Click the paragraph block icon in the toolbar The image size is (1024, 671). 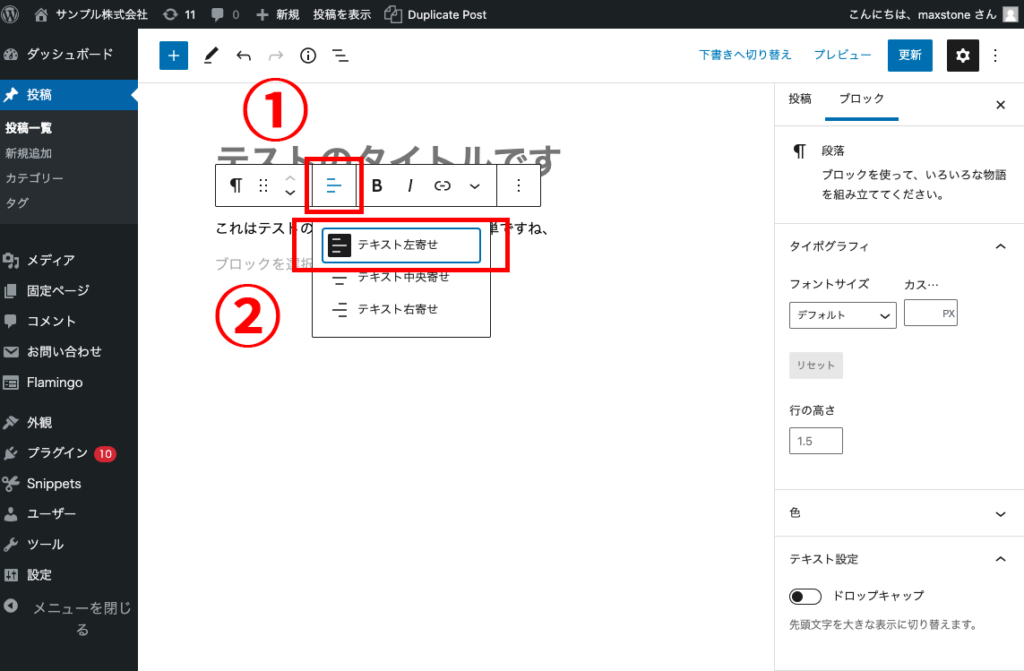coord(235,185)
